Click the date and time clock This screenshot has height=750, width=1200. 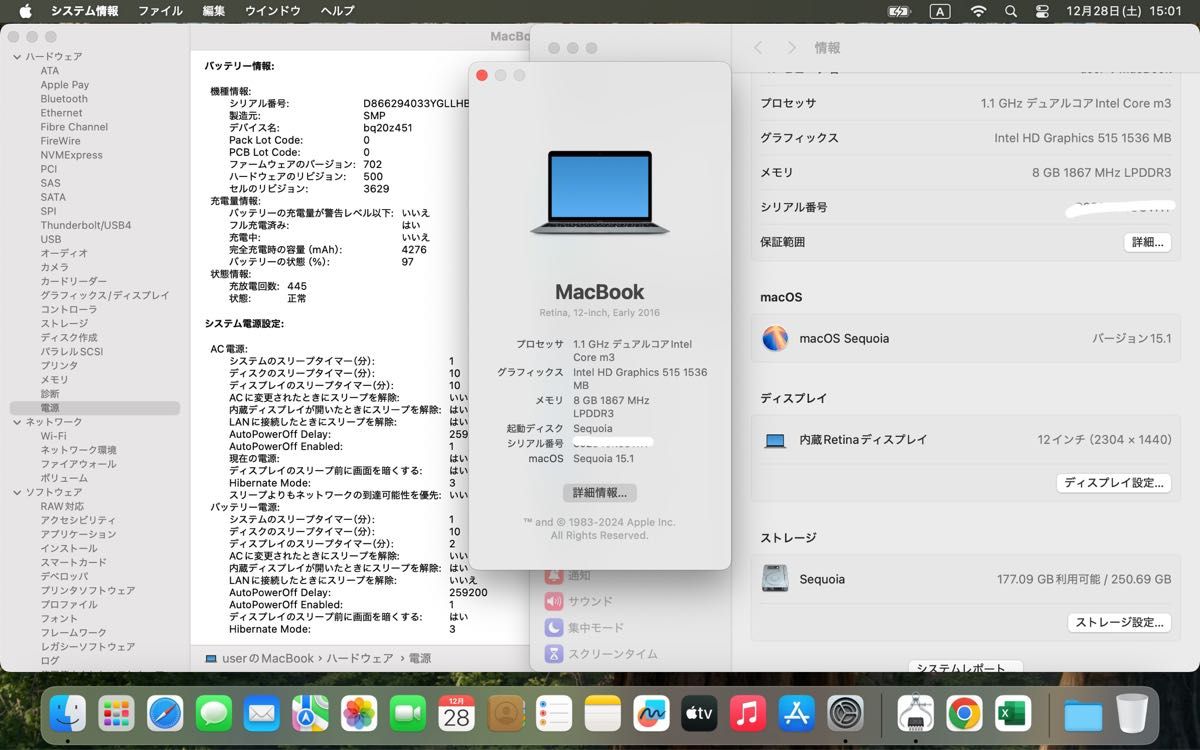coord(1125,11)
